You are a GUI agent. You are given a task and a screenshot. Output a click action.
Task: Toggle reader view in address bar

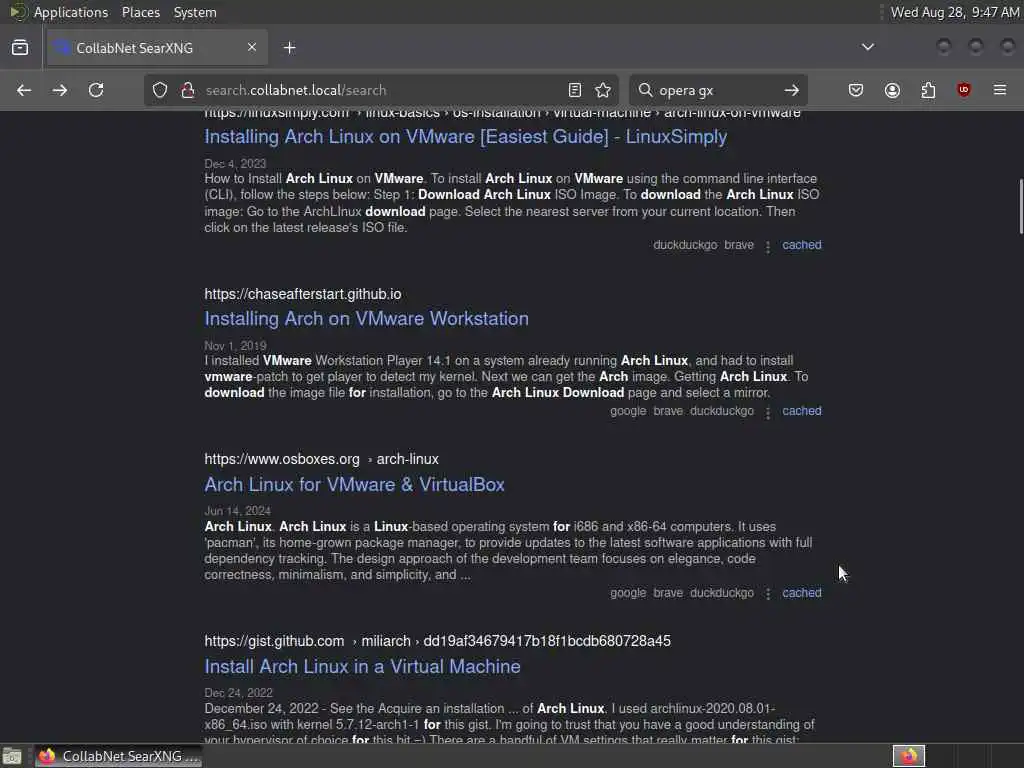pyautogui.click(x=575, y=90)
